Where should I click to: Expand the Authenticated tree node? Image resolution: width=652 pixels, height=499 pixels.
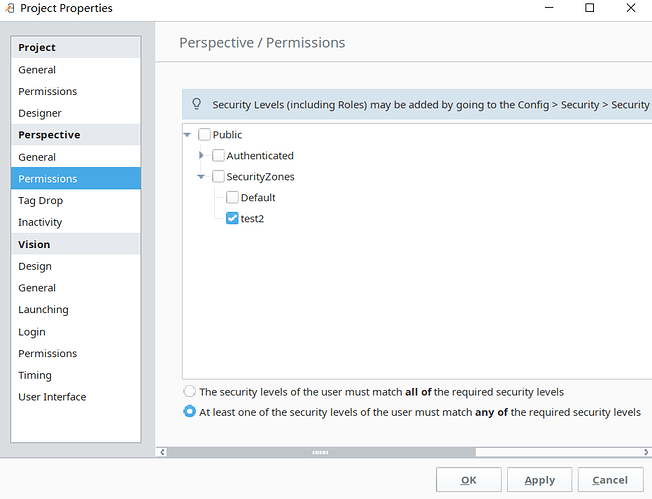(202, 156)
